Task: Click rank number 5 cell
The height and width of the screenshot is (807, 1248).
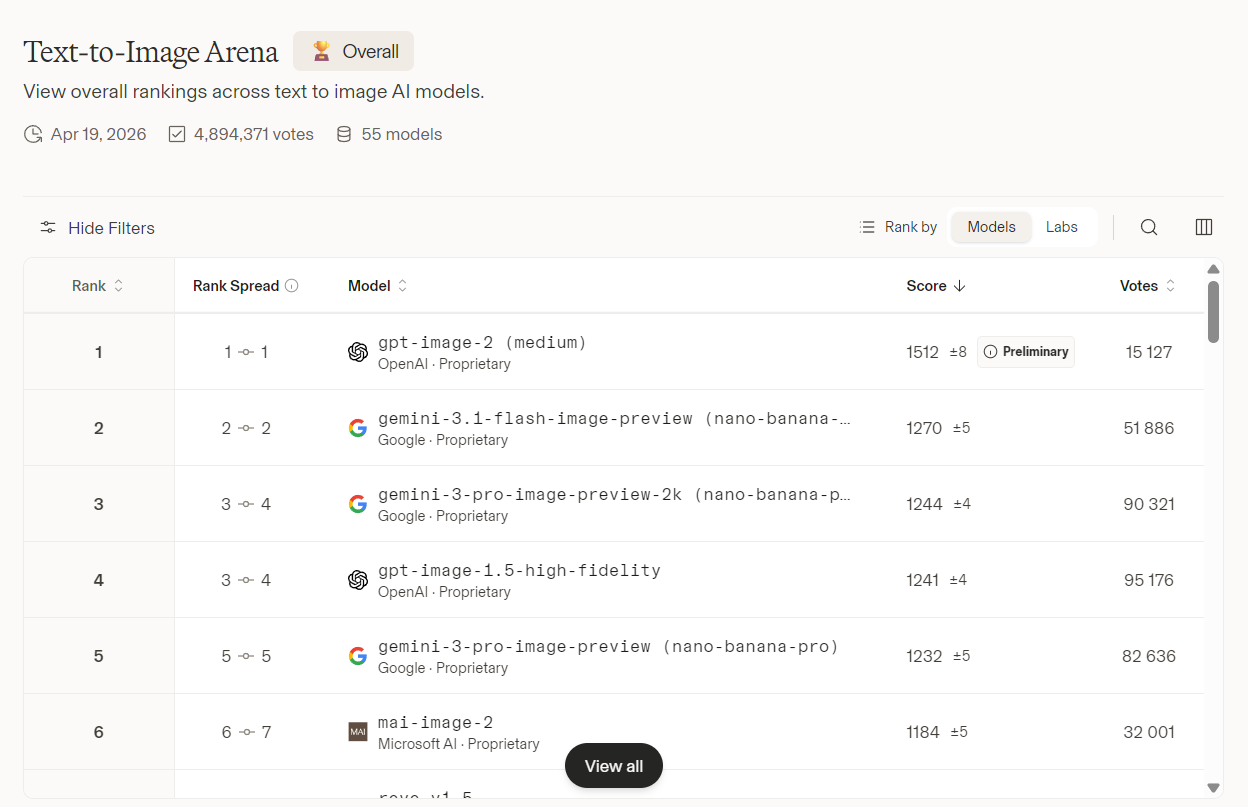Action: pyautogui.click(x=98, y=656)
